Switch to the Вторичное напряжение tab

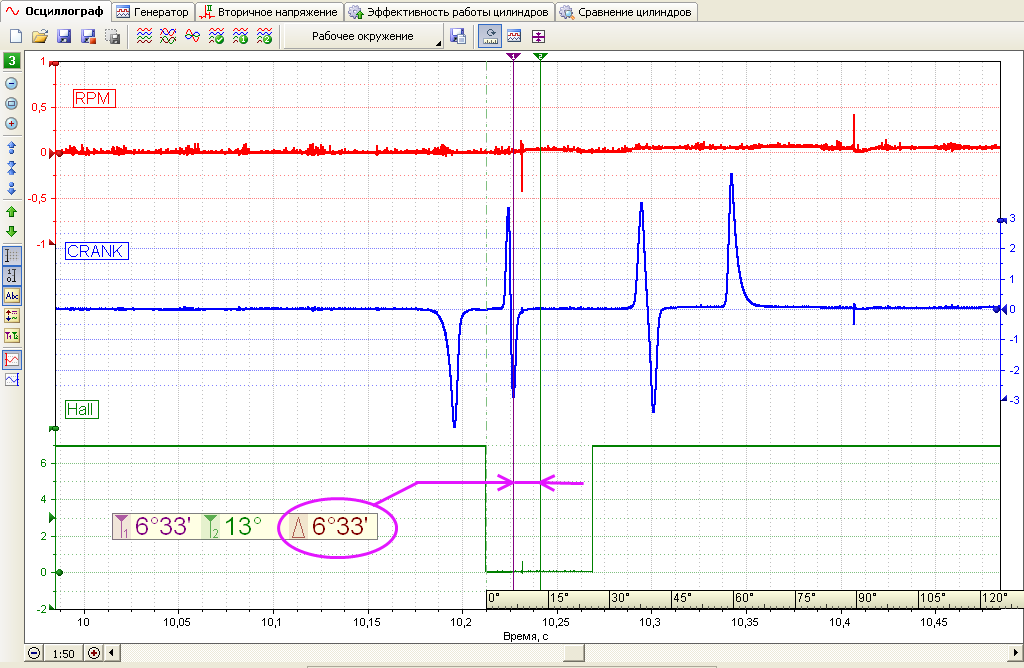[x=269, y=12]
